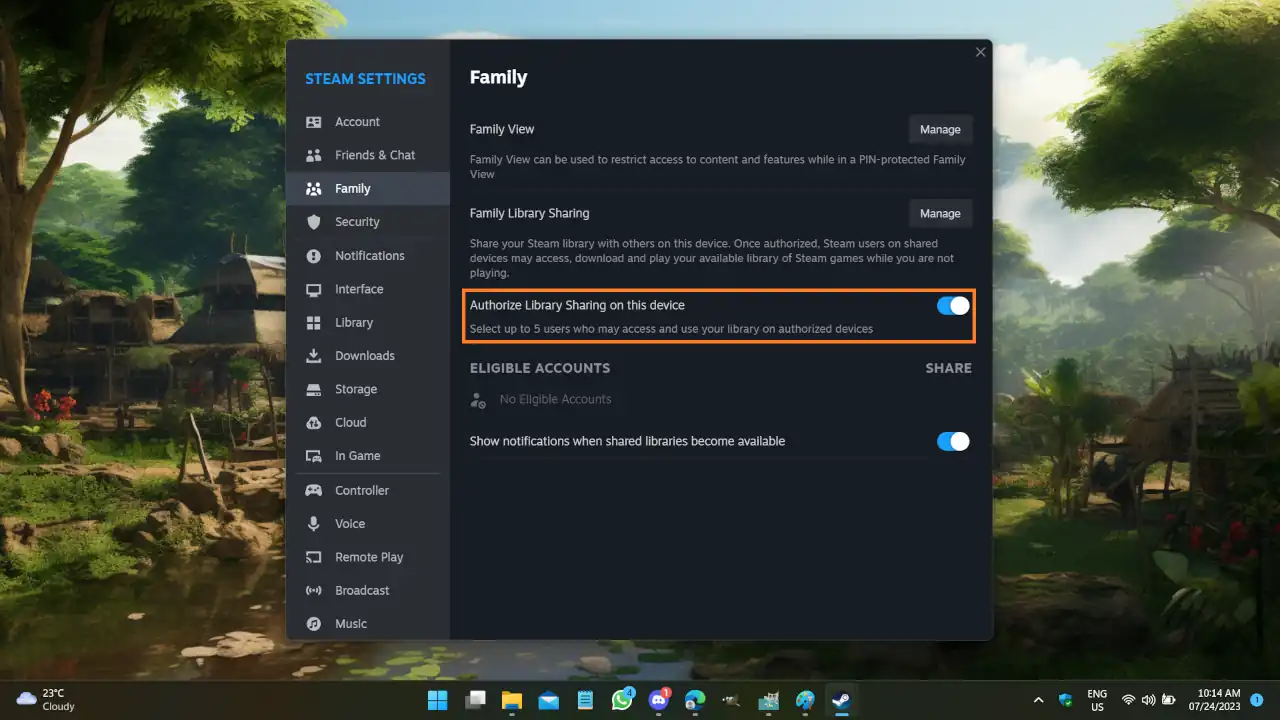Click the Security shield icon
The height and width of the screenshot is (720, 1280).
point(314,222)
